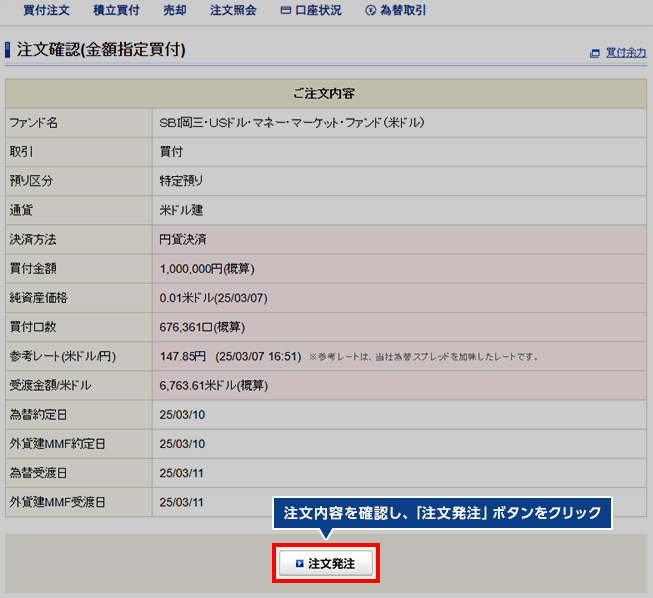The width and height of the screenshot is (653, 598).
Task: Click 参考レート(米ドル/円) label
Action: 63,356
